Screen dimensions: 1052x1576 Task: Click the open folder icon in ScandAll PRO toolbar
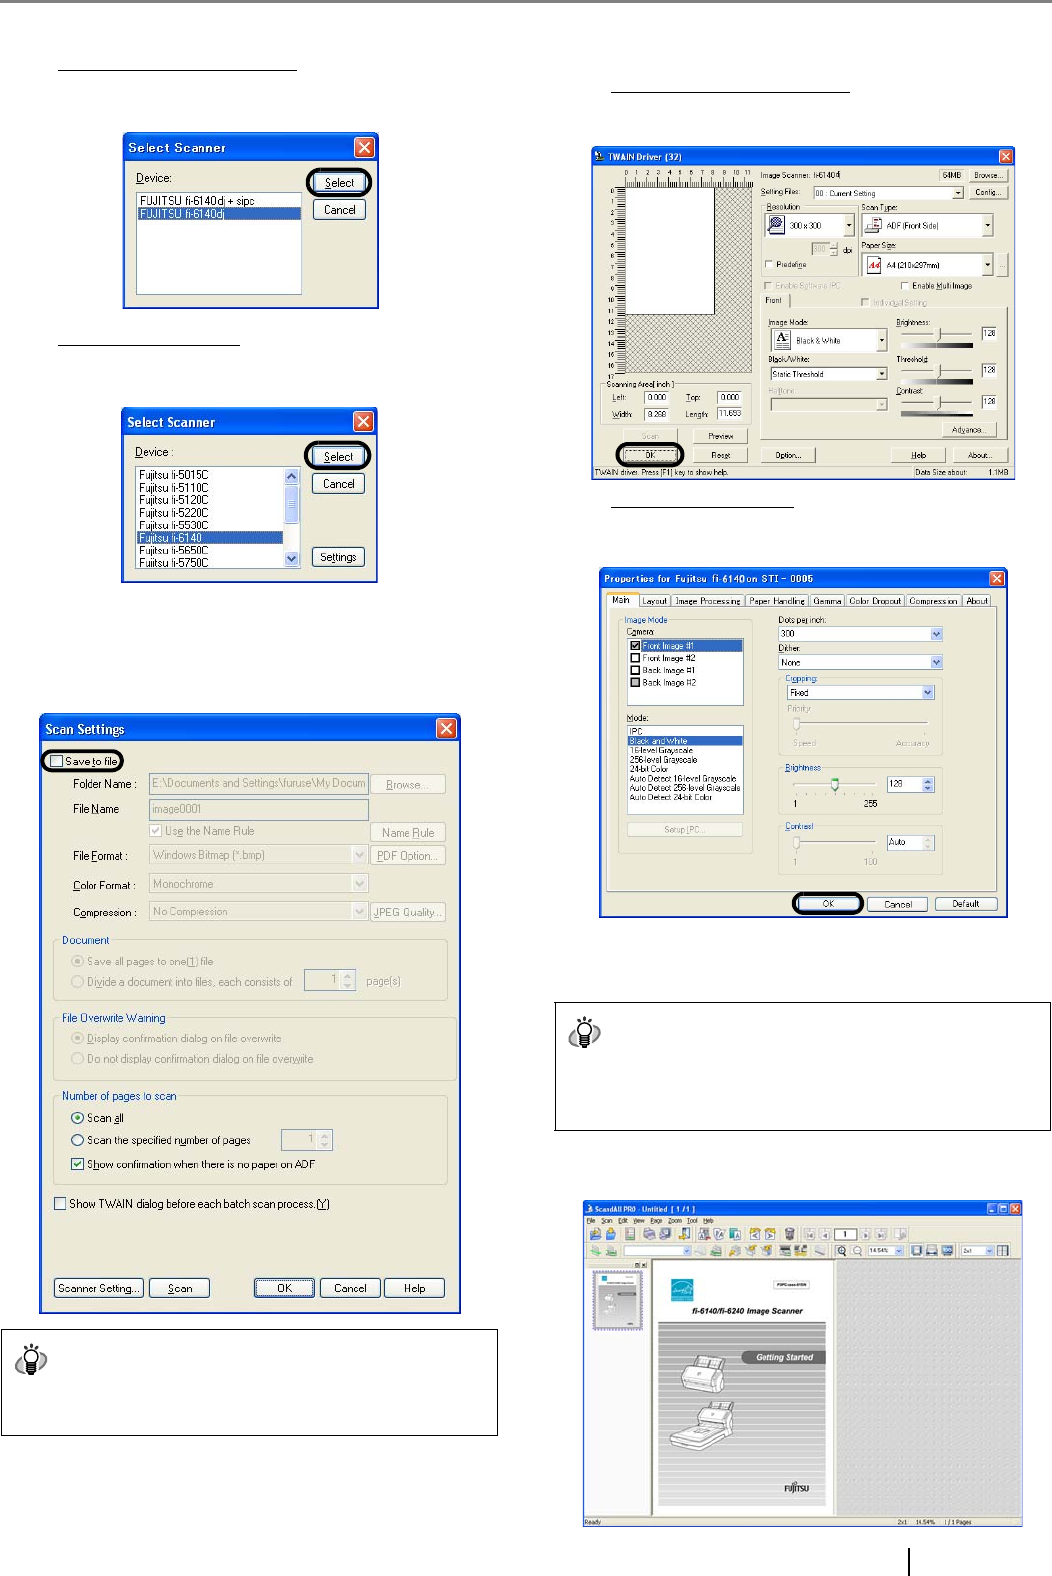click(x=595, y=1234)
